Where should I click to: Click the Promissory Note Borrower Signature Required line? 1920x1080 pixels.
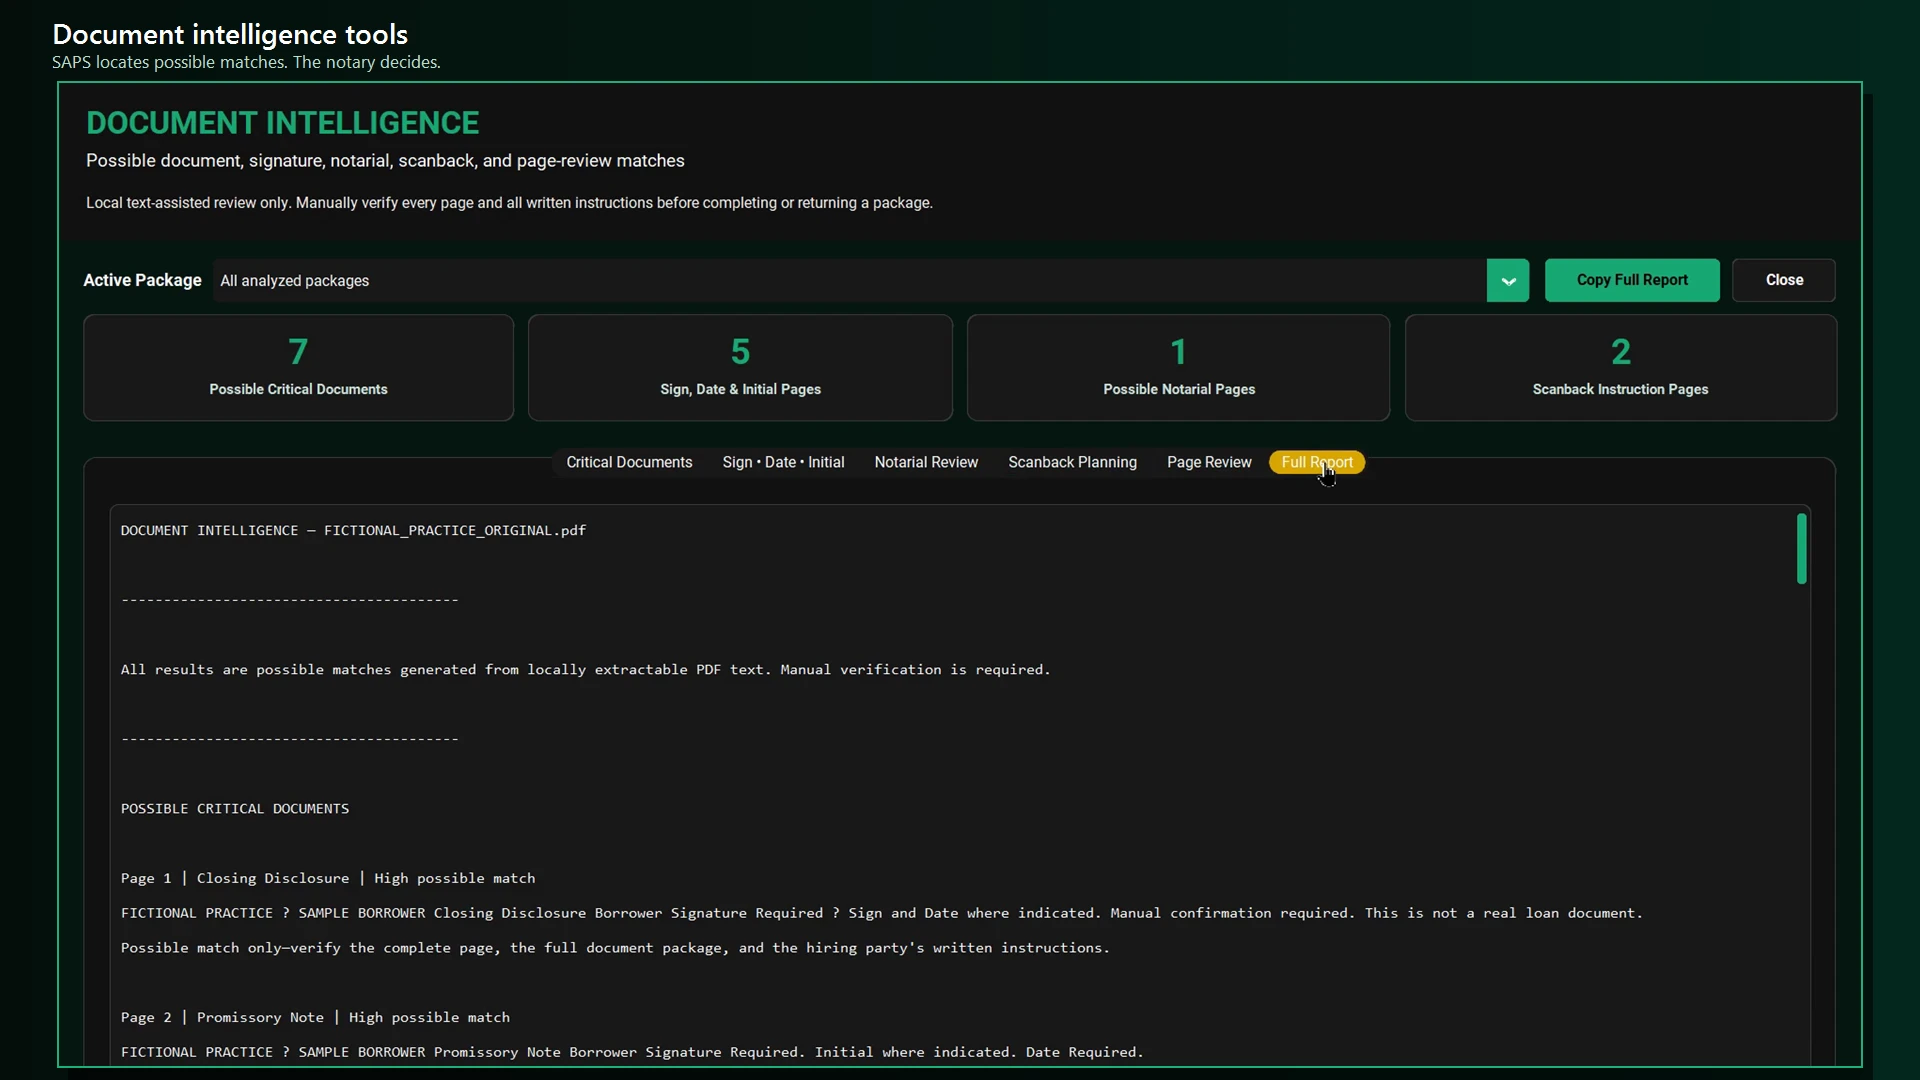coord(632,1052)
